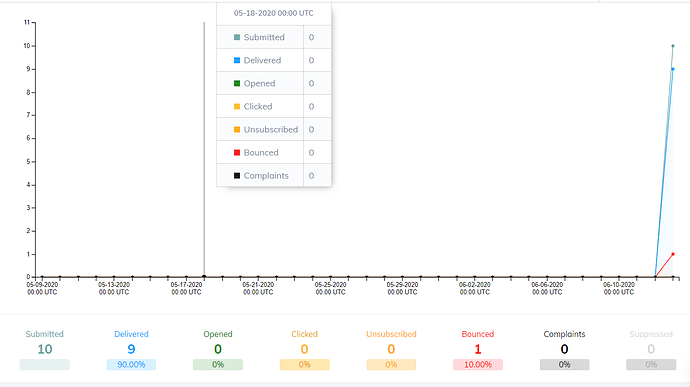This screenshot has height=387, width=690.
Task: Click the Submitted summary label
Action: (x=44, y=334)
